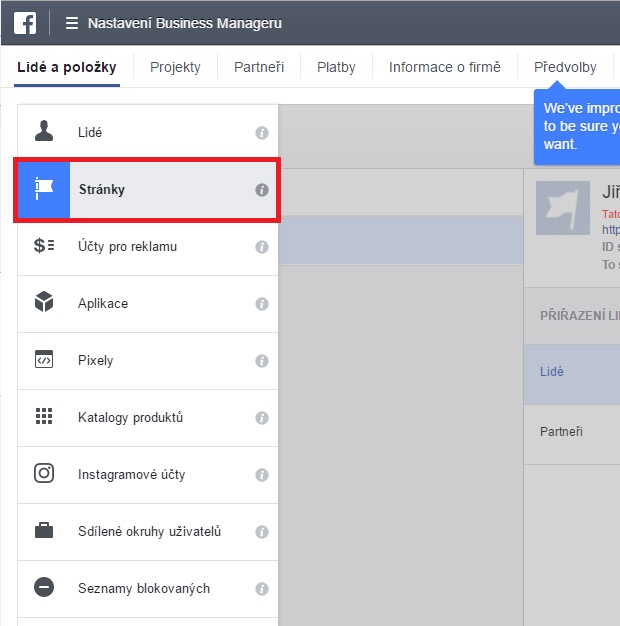Open the Platby tab
The height and width of the screenshot is (626, 620).
pos(336,67)
